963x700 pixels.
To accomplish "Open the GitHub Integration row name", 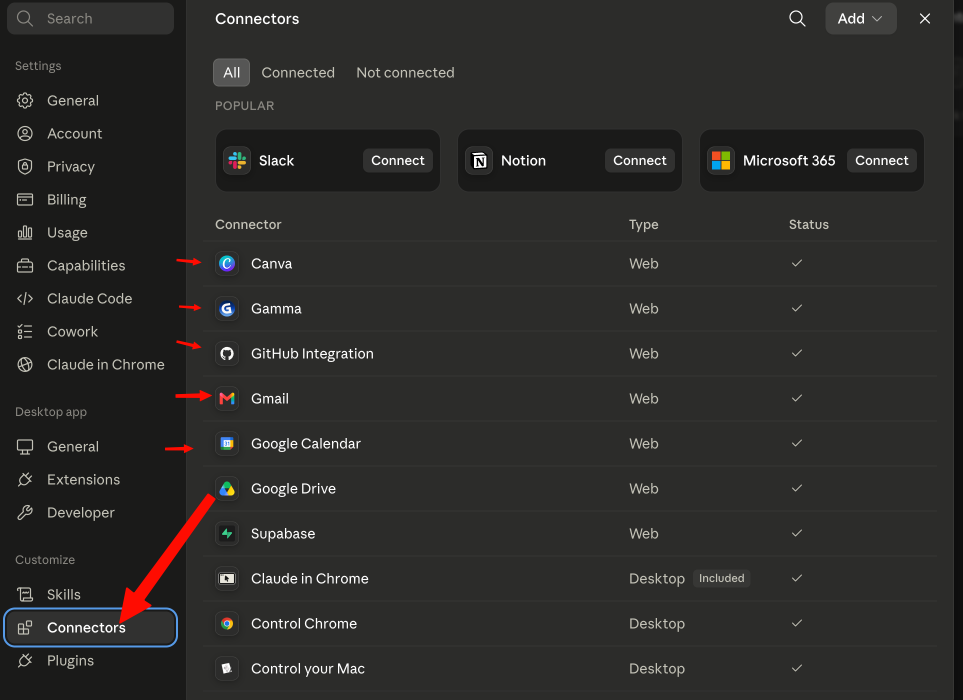I will 312,354.
